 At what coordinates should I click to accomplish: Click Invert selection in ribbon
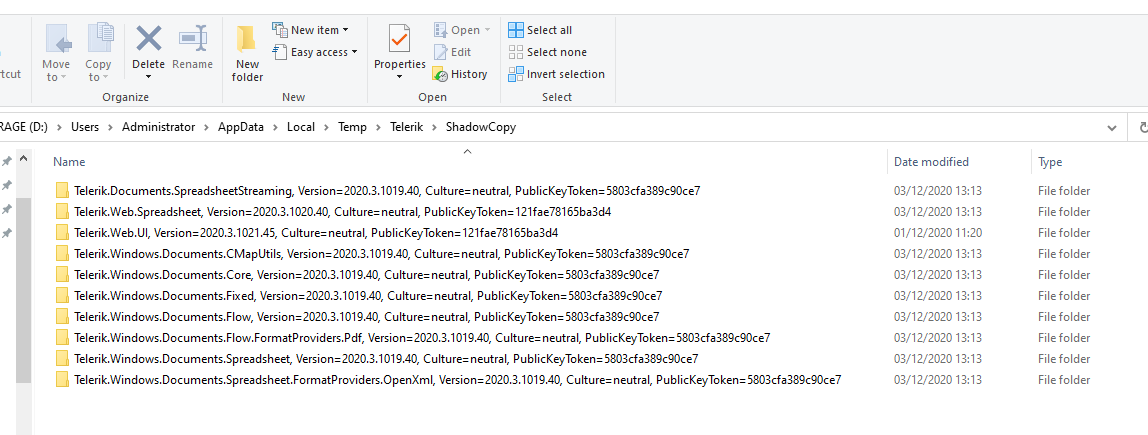(556, 74)
